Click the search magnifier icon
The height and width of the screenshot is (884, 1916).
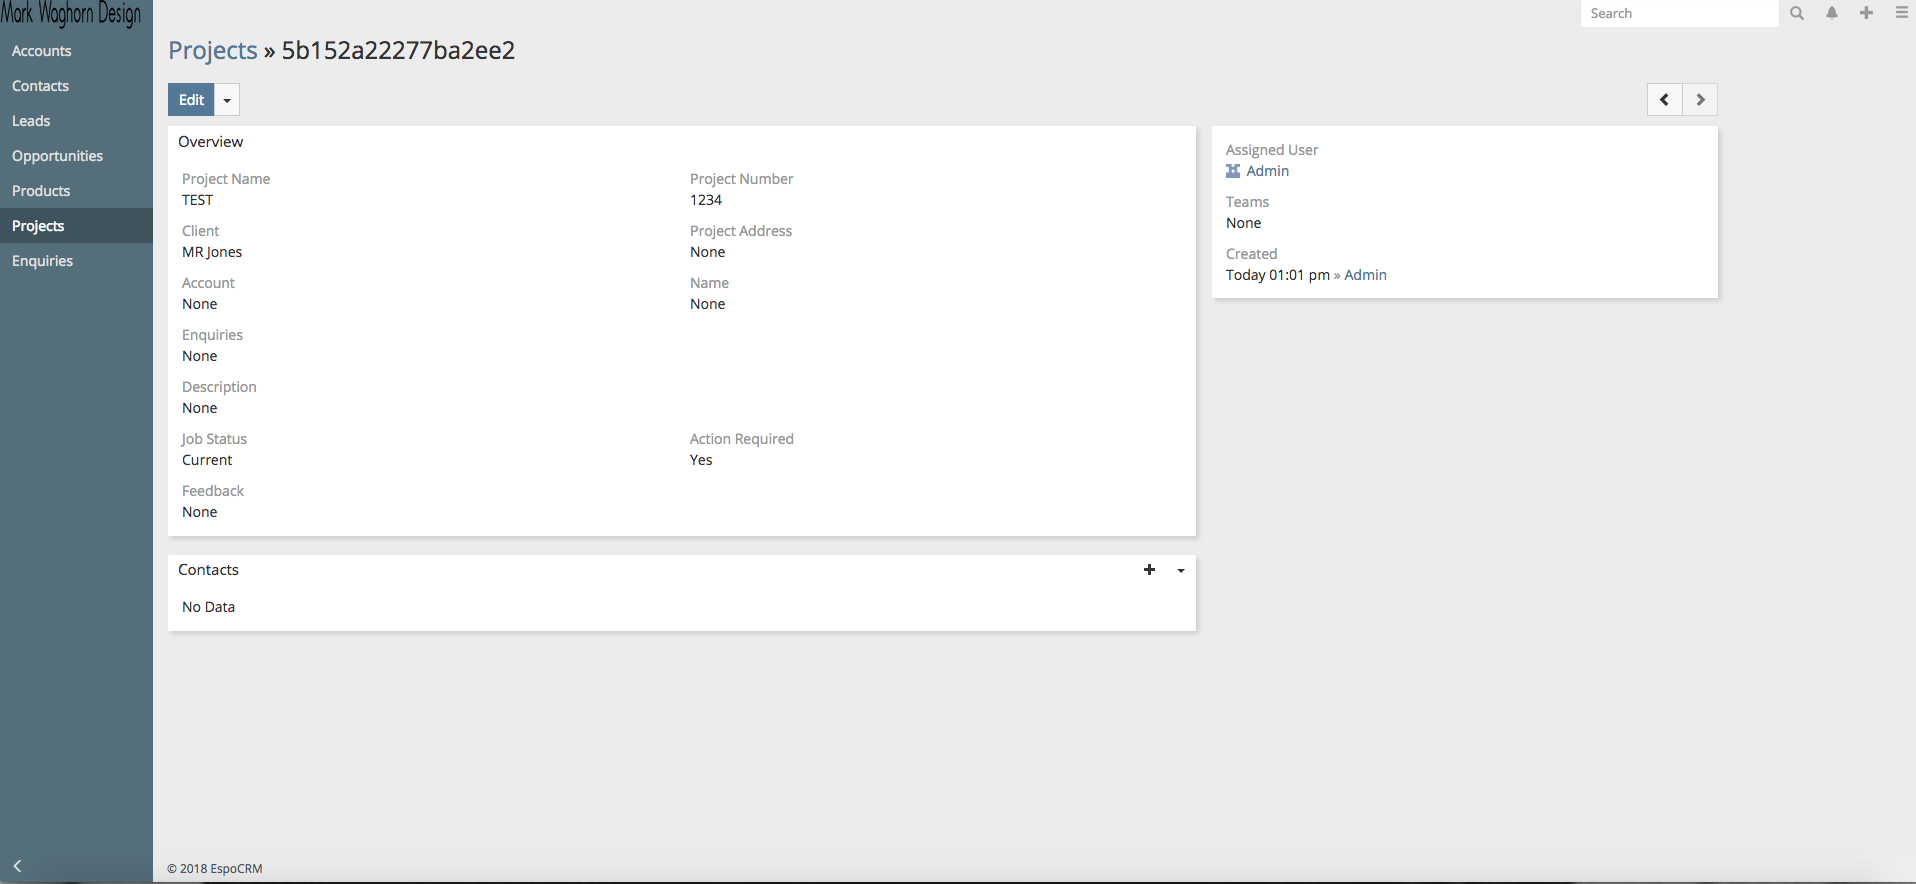pos(1797,13)
